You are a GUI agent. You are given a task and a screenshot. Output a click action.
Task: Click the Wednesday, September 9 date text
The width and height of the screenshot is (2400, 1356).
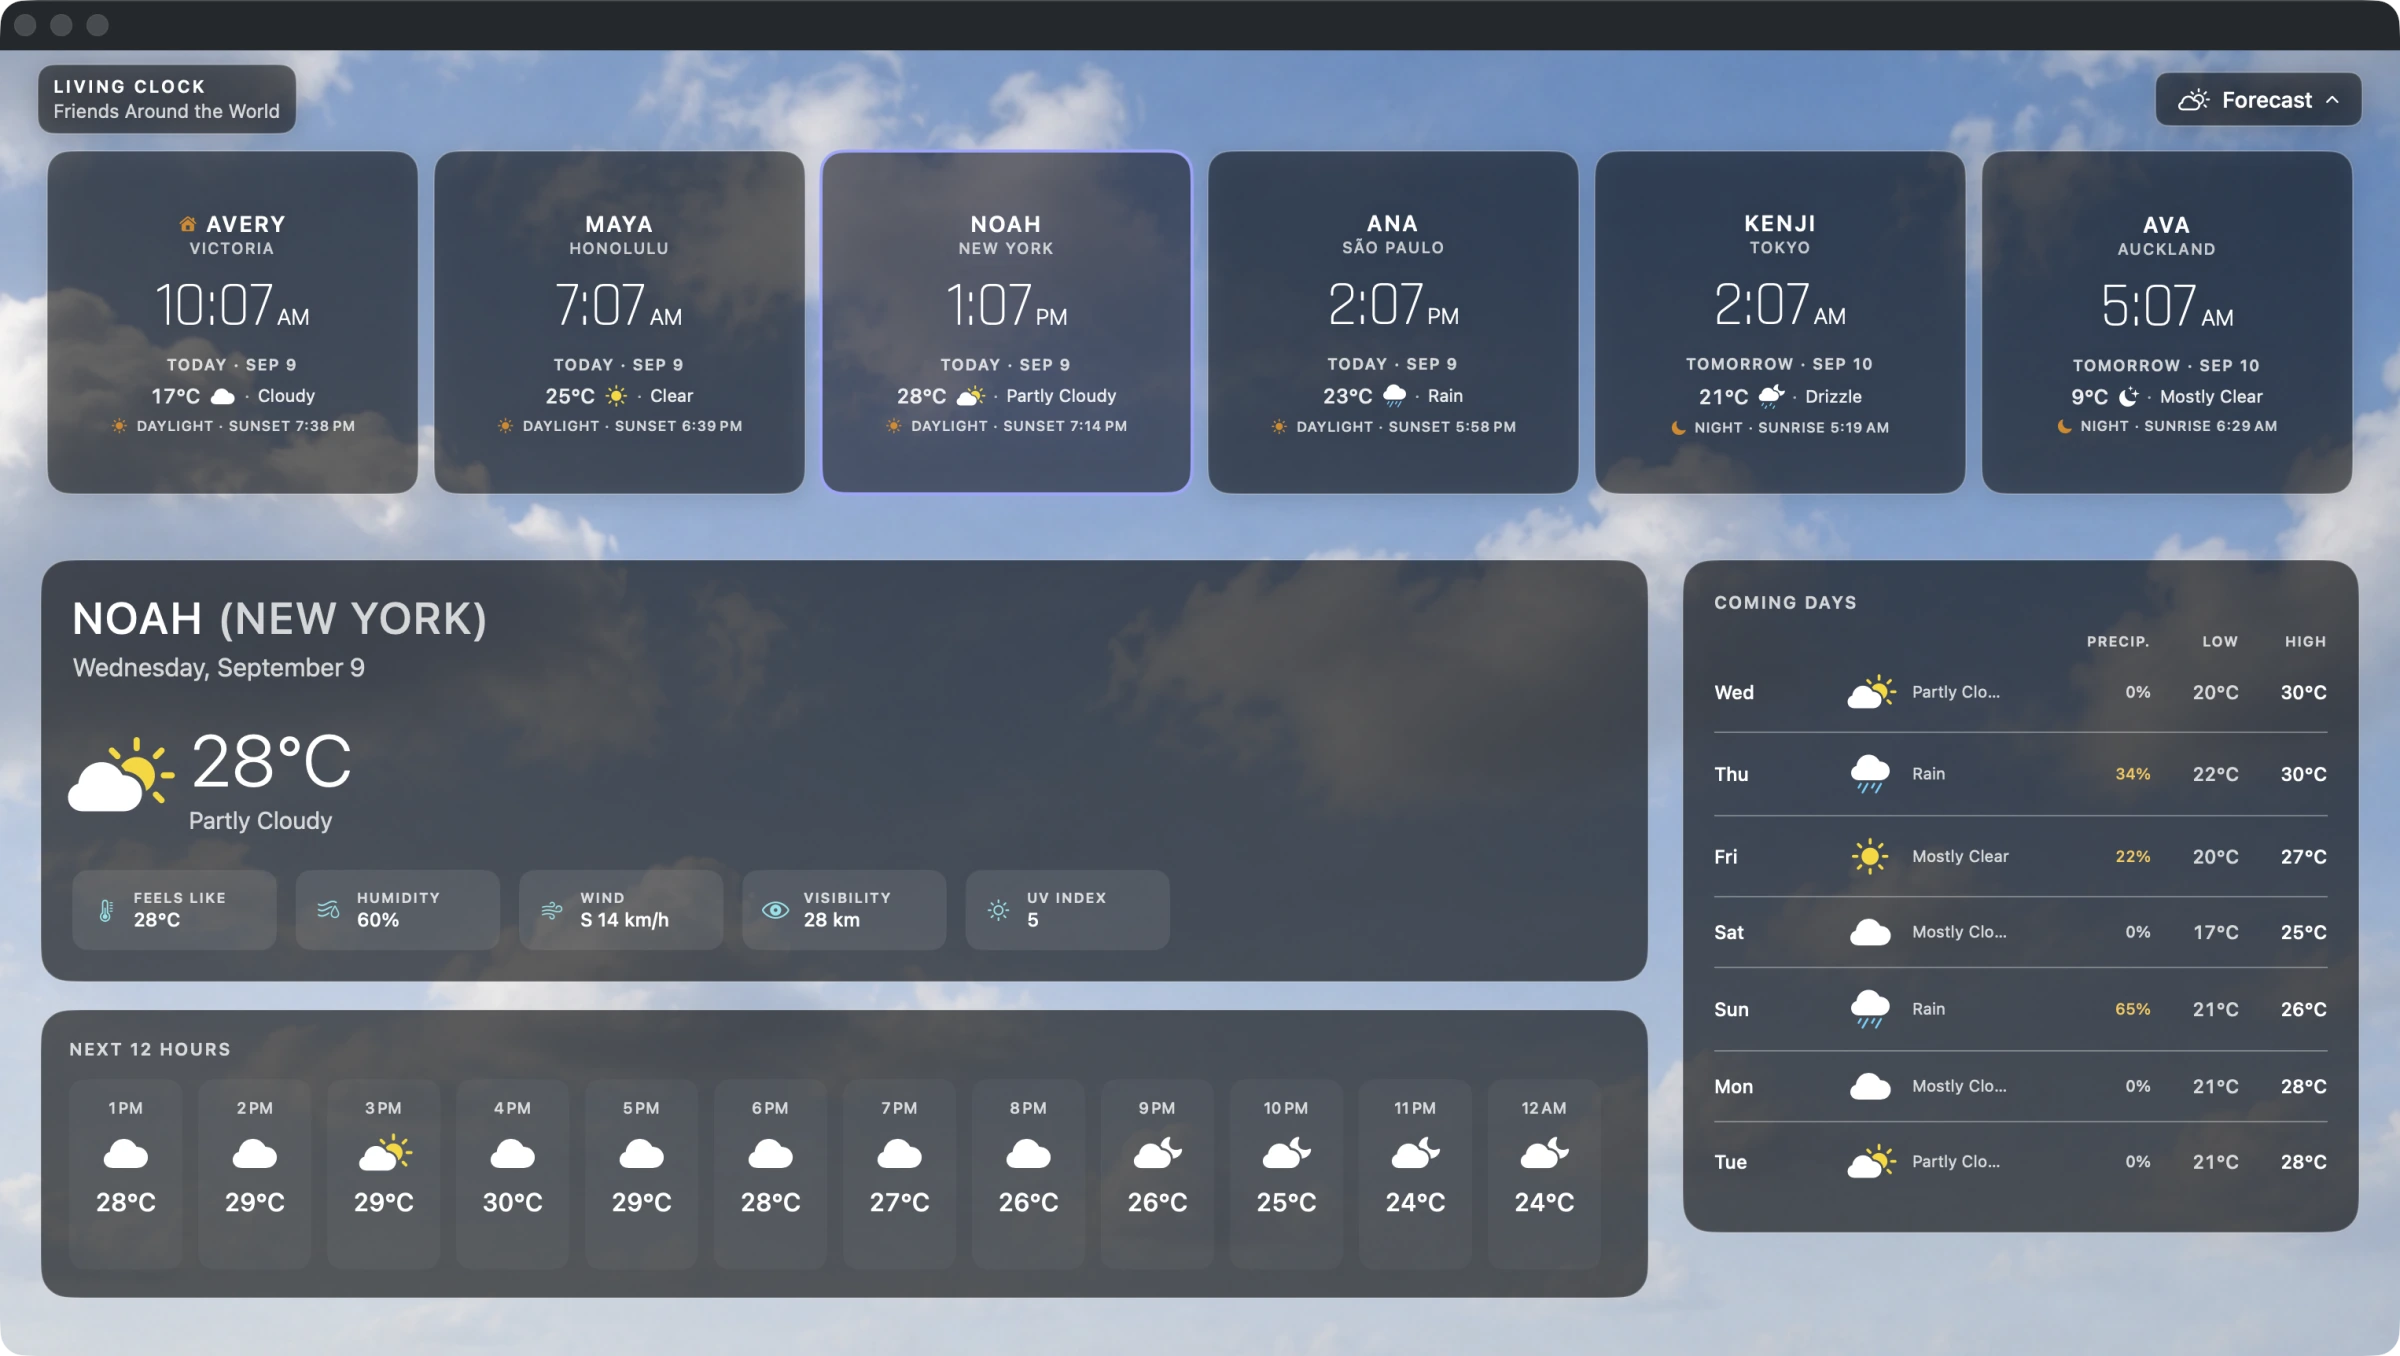[218, 668]
